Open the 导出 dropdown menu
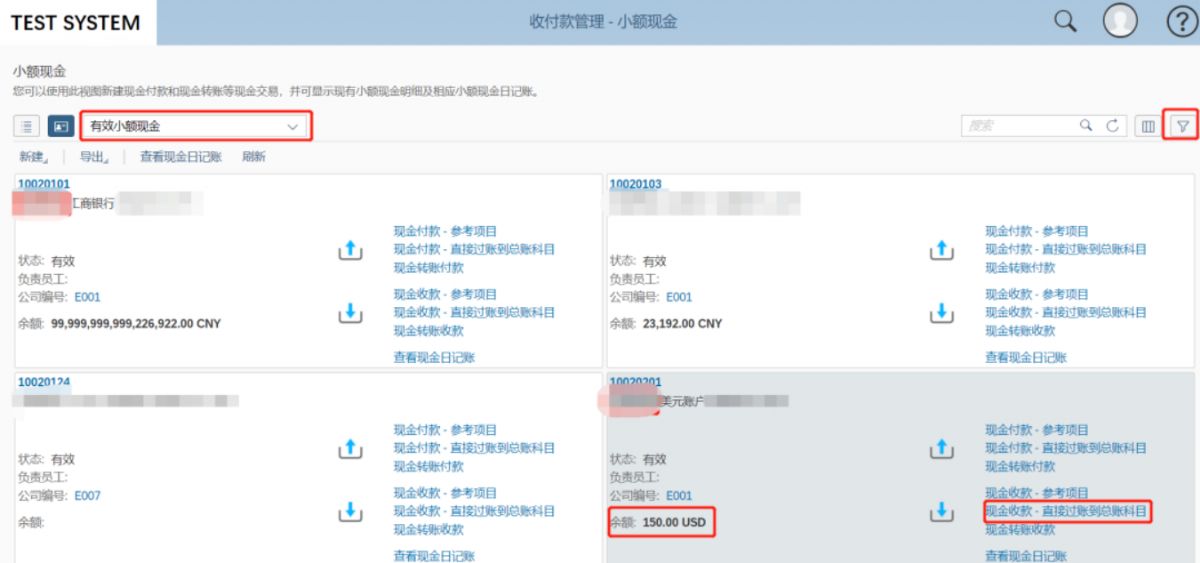This screenshot has width=1200, height=563. point(94,157)
